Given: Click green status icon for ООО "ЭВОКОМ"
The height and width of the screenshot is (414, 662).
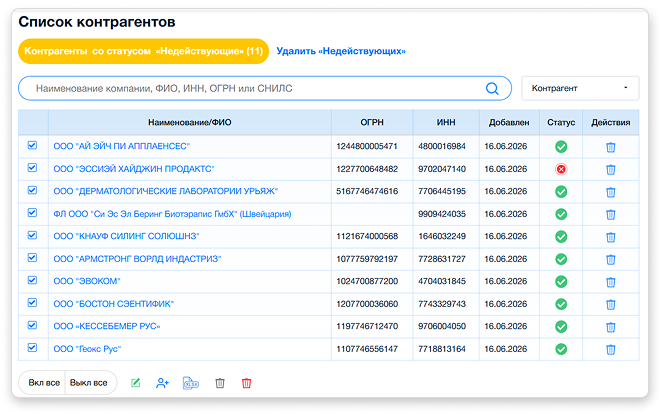Looking at the screenshot, I should (x=561, y=281).
